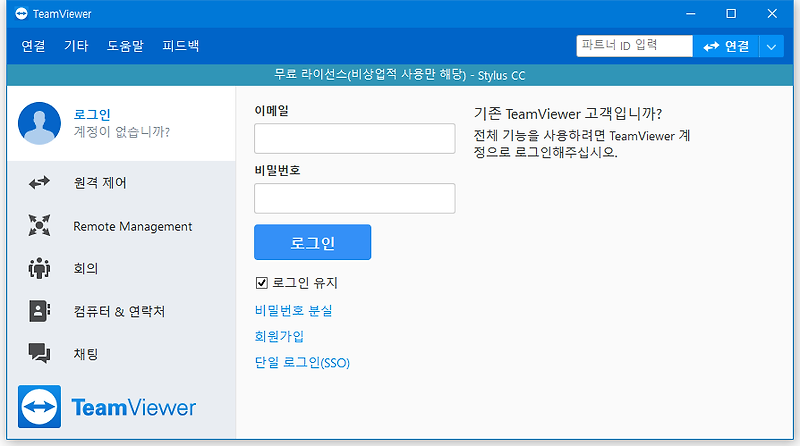Click the TeamViewer logo at the bottom of the sidebar
Image resolution: width=800 pixels, height=446 pixels.
(107, 407)
